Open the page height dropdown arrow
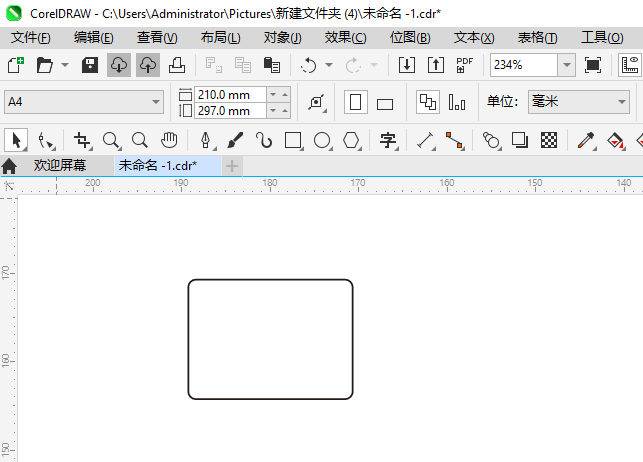643x462 pixels. (273, 111)
